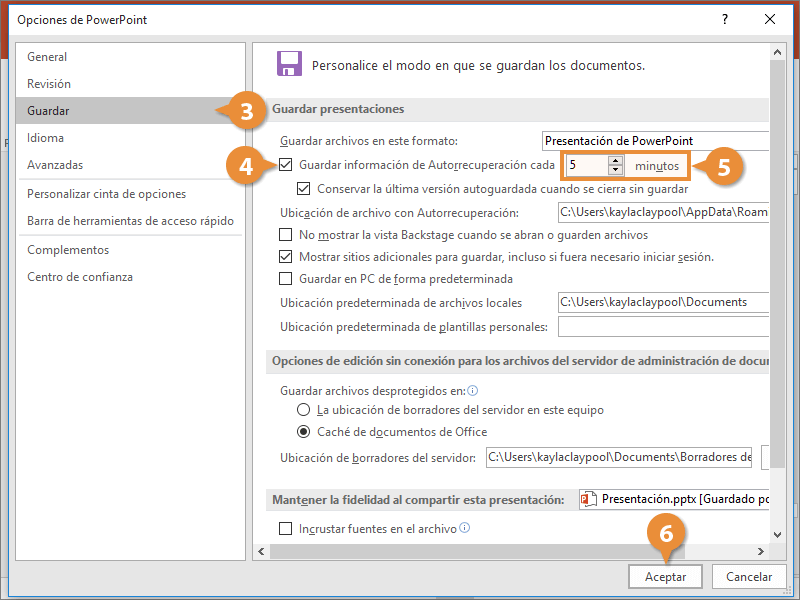Click the Cancelar button
800x600 pixels.
coord(748,577)
